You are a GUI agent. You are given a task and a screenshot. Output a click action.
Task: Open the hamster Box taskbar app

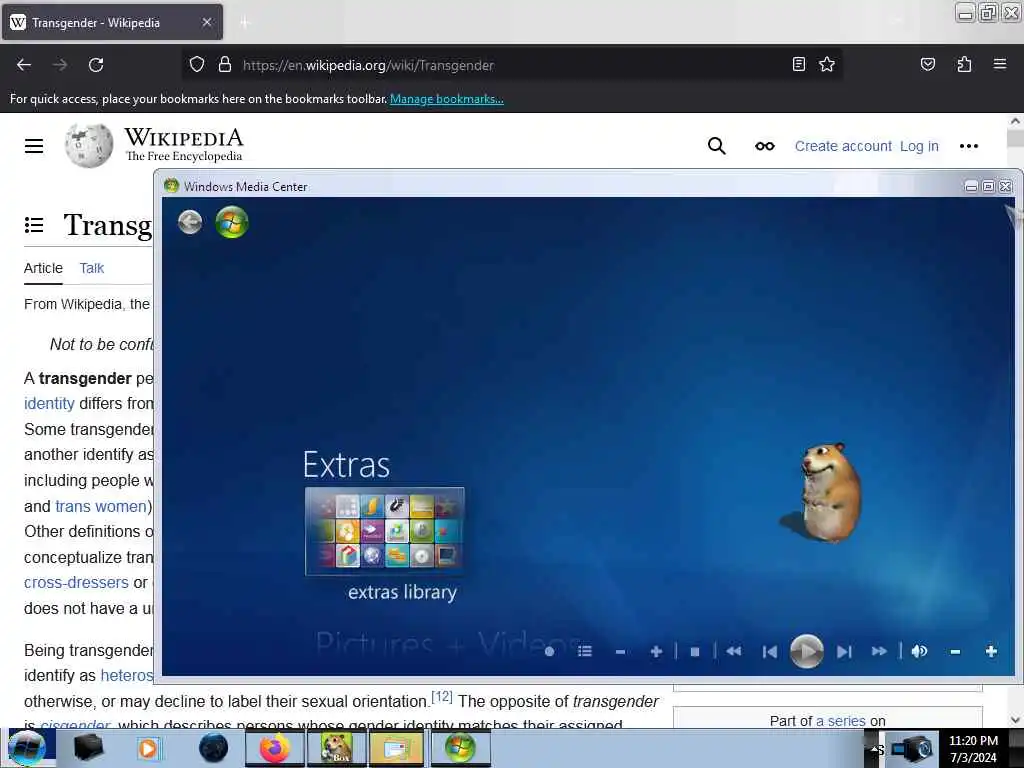[336, 748]
